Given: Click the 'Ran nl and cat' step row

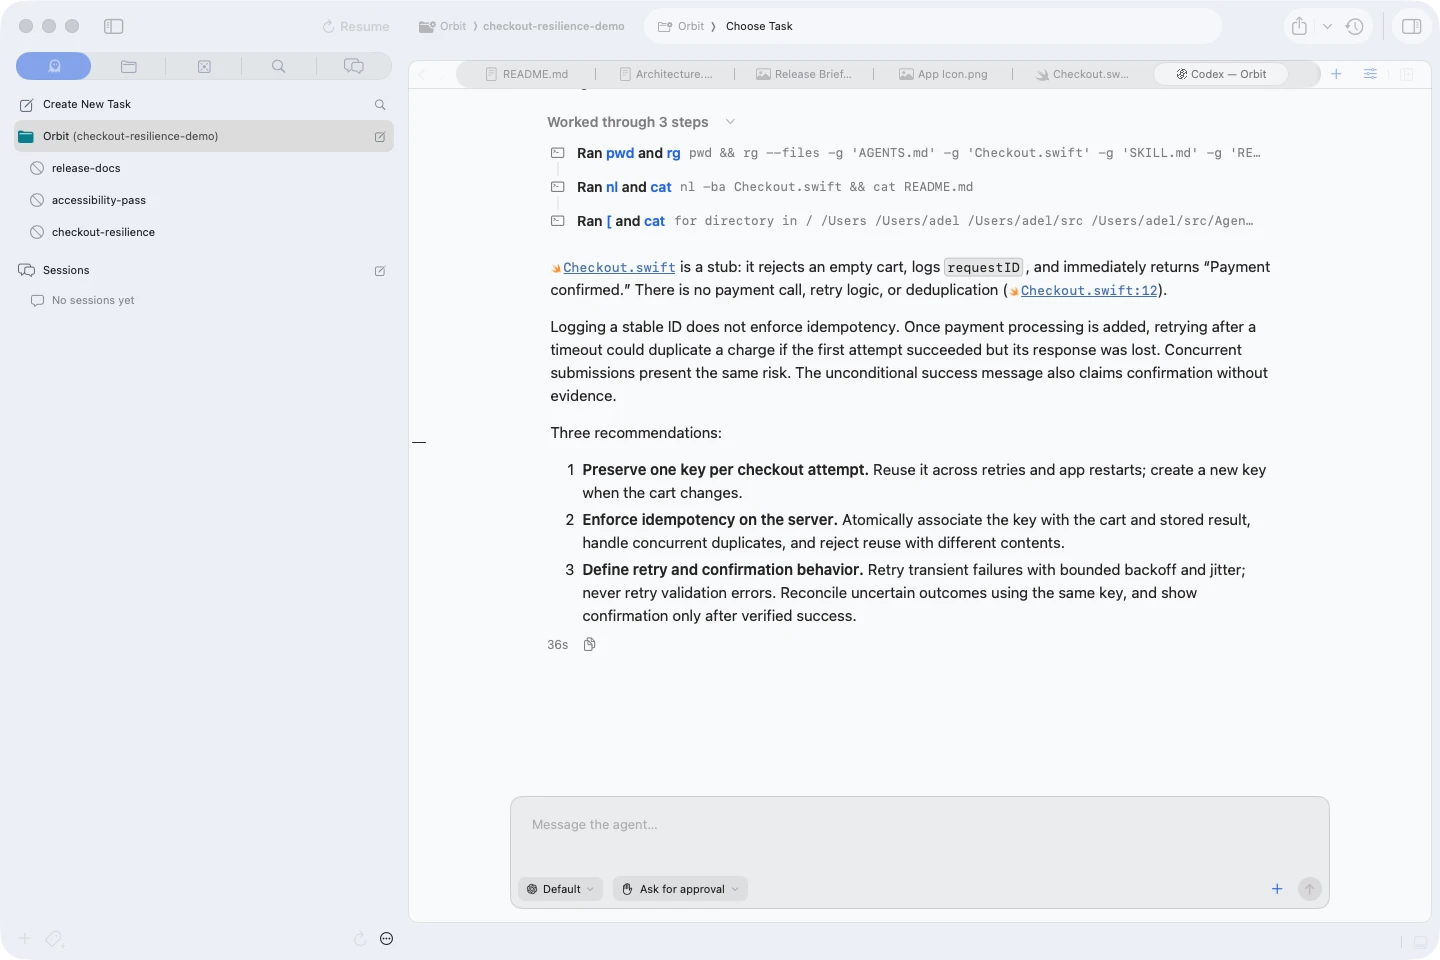Looking at the screenshot, I should [x=761, y=187].
